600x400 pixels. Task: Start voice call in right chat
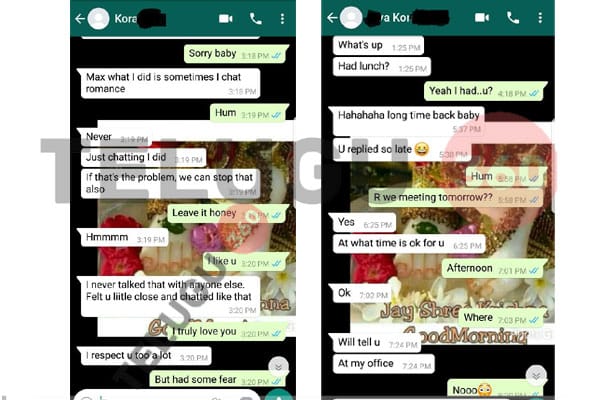tap(513, 18)
